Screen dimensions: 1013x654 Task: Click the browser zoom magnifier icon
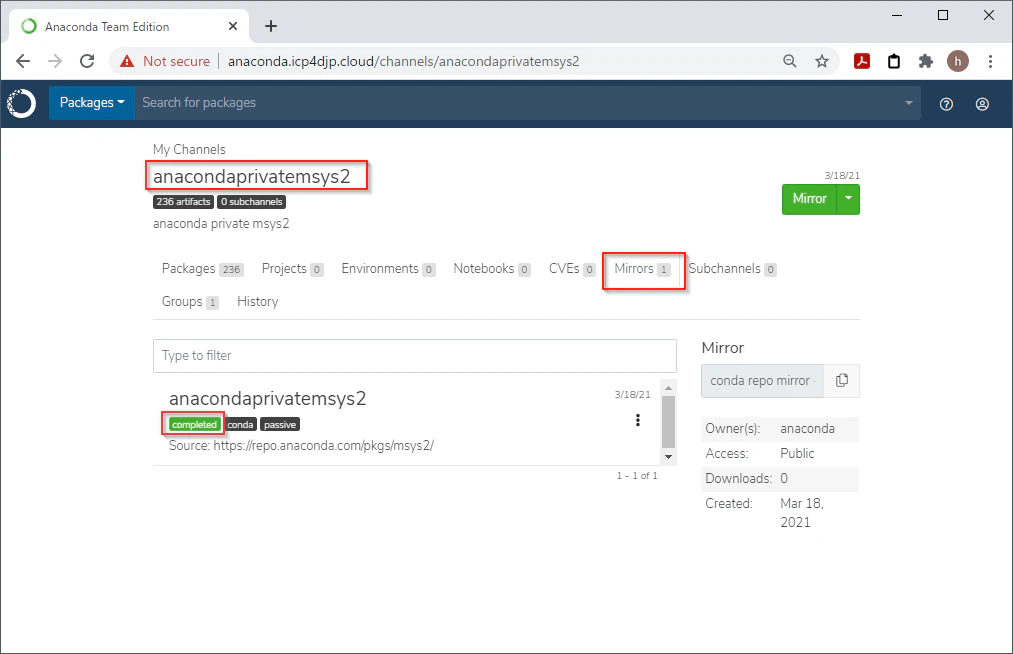point(789,61)
